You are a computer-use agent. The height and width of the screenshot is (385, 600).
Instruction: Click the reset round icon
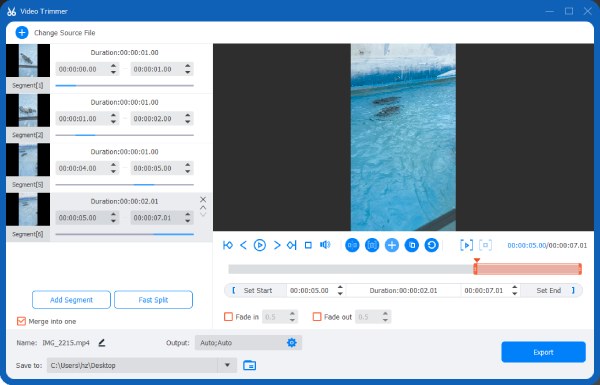click(x=432, y=245)
